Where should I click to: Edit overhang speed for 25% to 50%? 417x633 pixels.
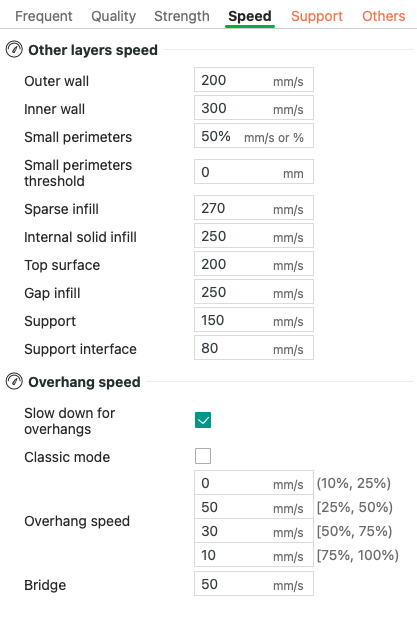[254, 507]
